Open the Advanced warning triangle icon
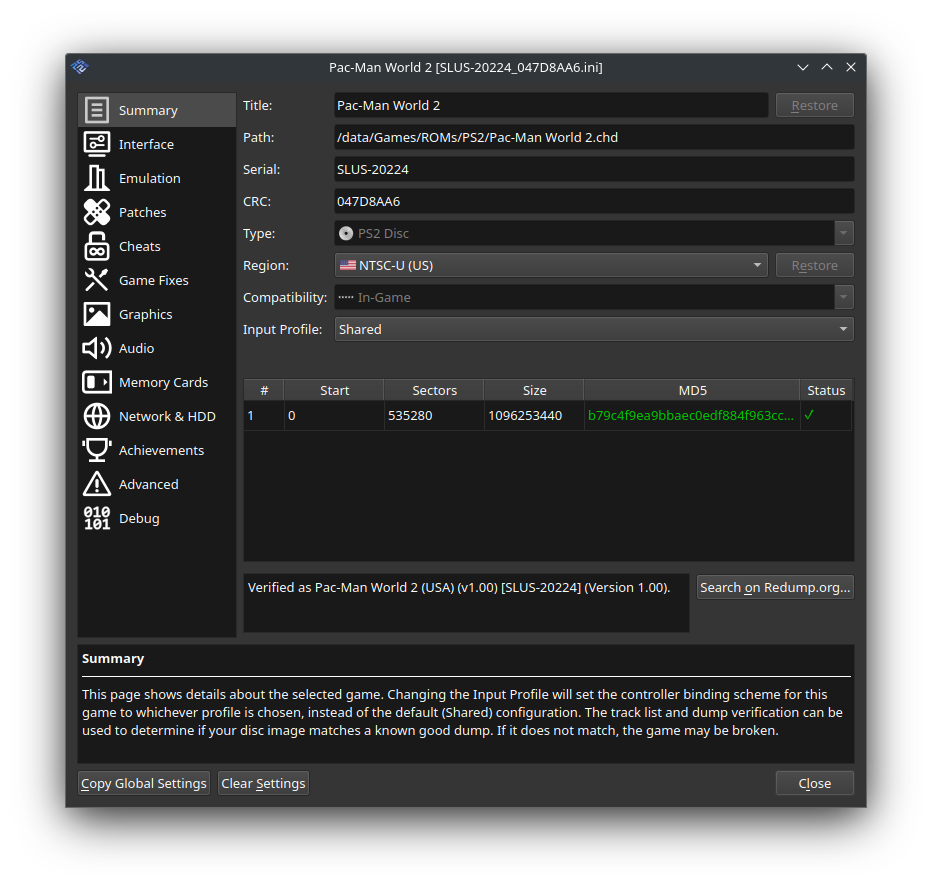933x886 pixels. click(x=97, y=484)
